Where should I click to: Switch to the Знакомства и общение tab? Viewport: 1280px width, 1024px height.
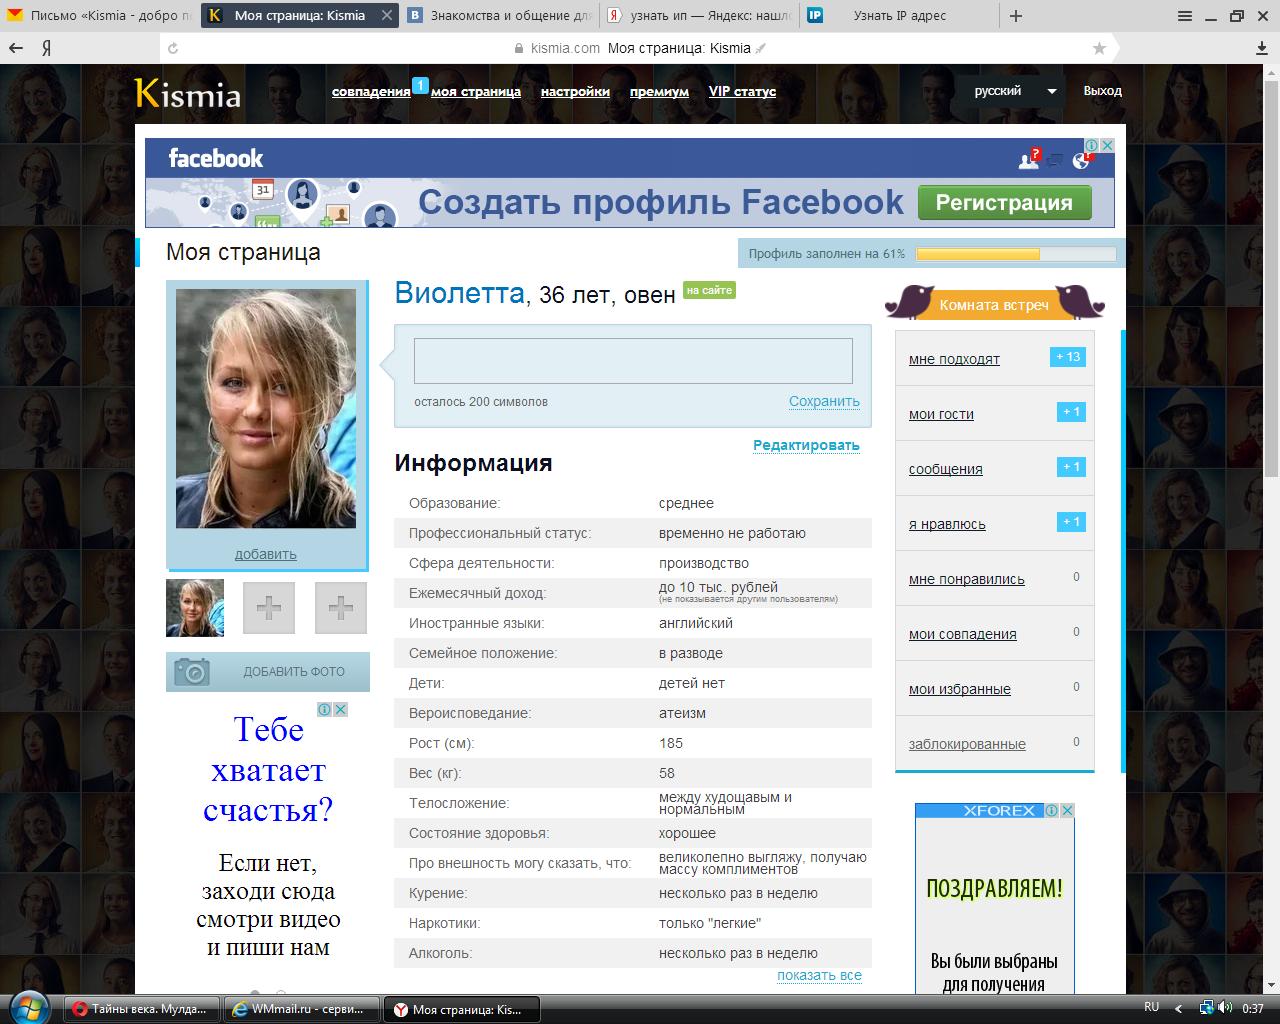click(500, 16)
